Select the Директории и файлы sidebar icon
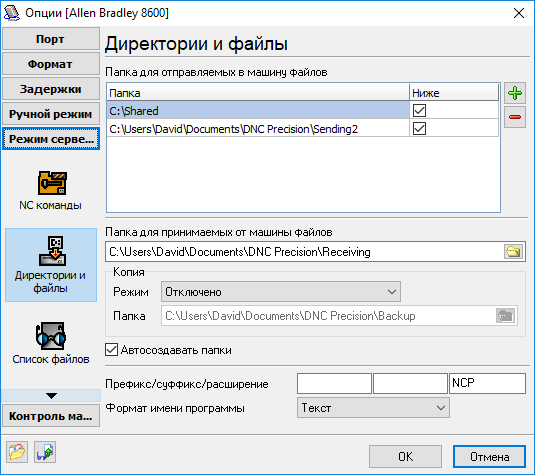Screen dimensions: 535x475 point(51,265)
